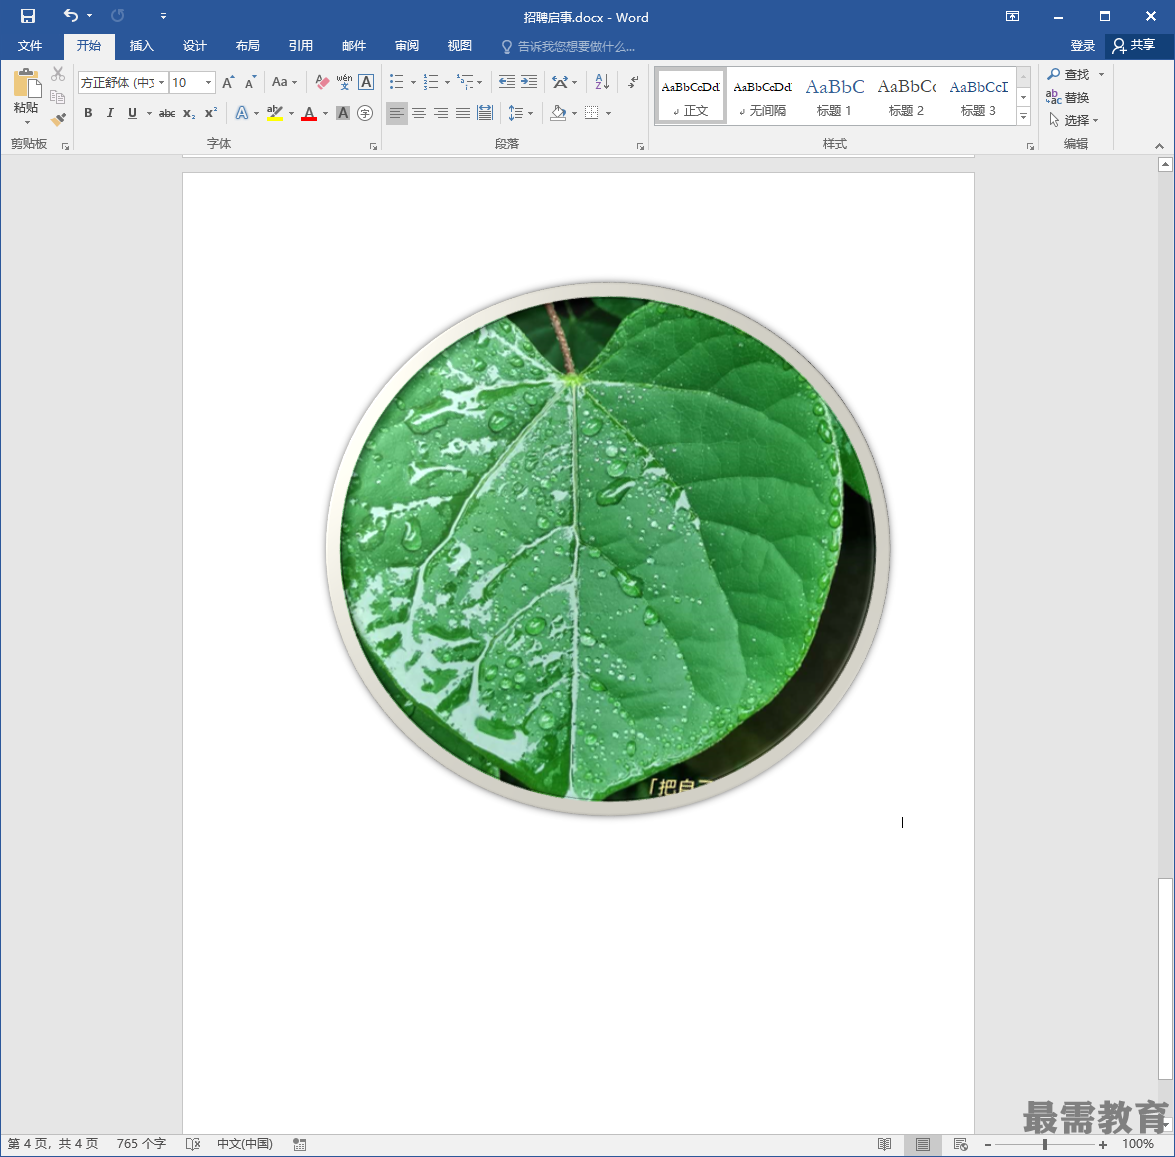Toggle Bold formatting
This screenshot has width=1175, height=1157.
[x=88, y=113]
